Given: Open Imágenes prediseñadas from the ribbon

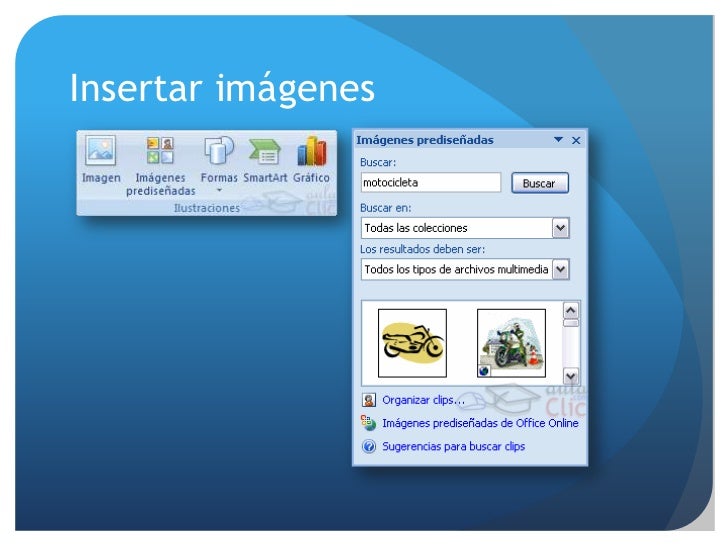Looking at the screenshot, I should [160, 165].
